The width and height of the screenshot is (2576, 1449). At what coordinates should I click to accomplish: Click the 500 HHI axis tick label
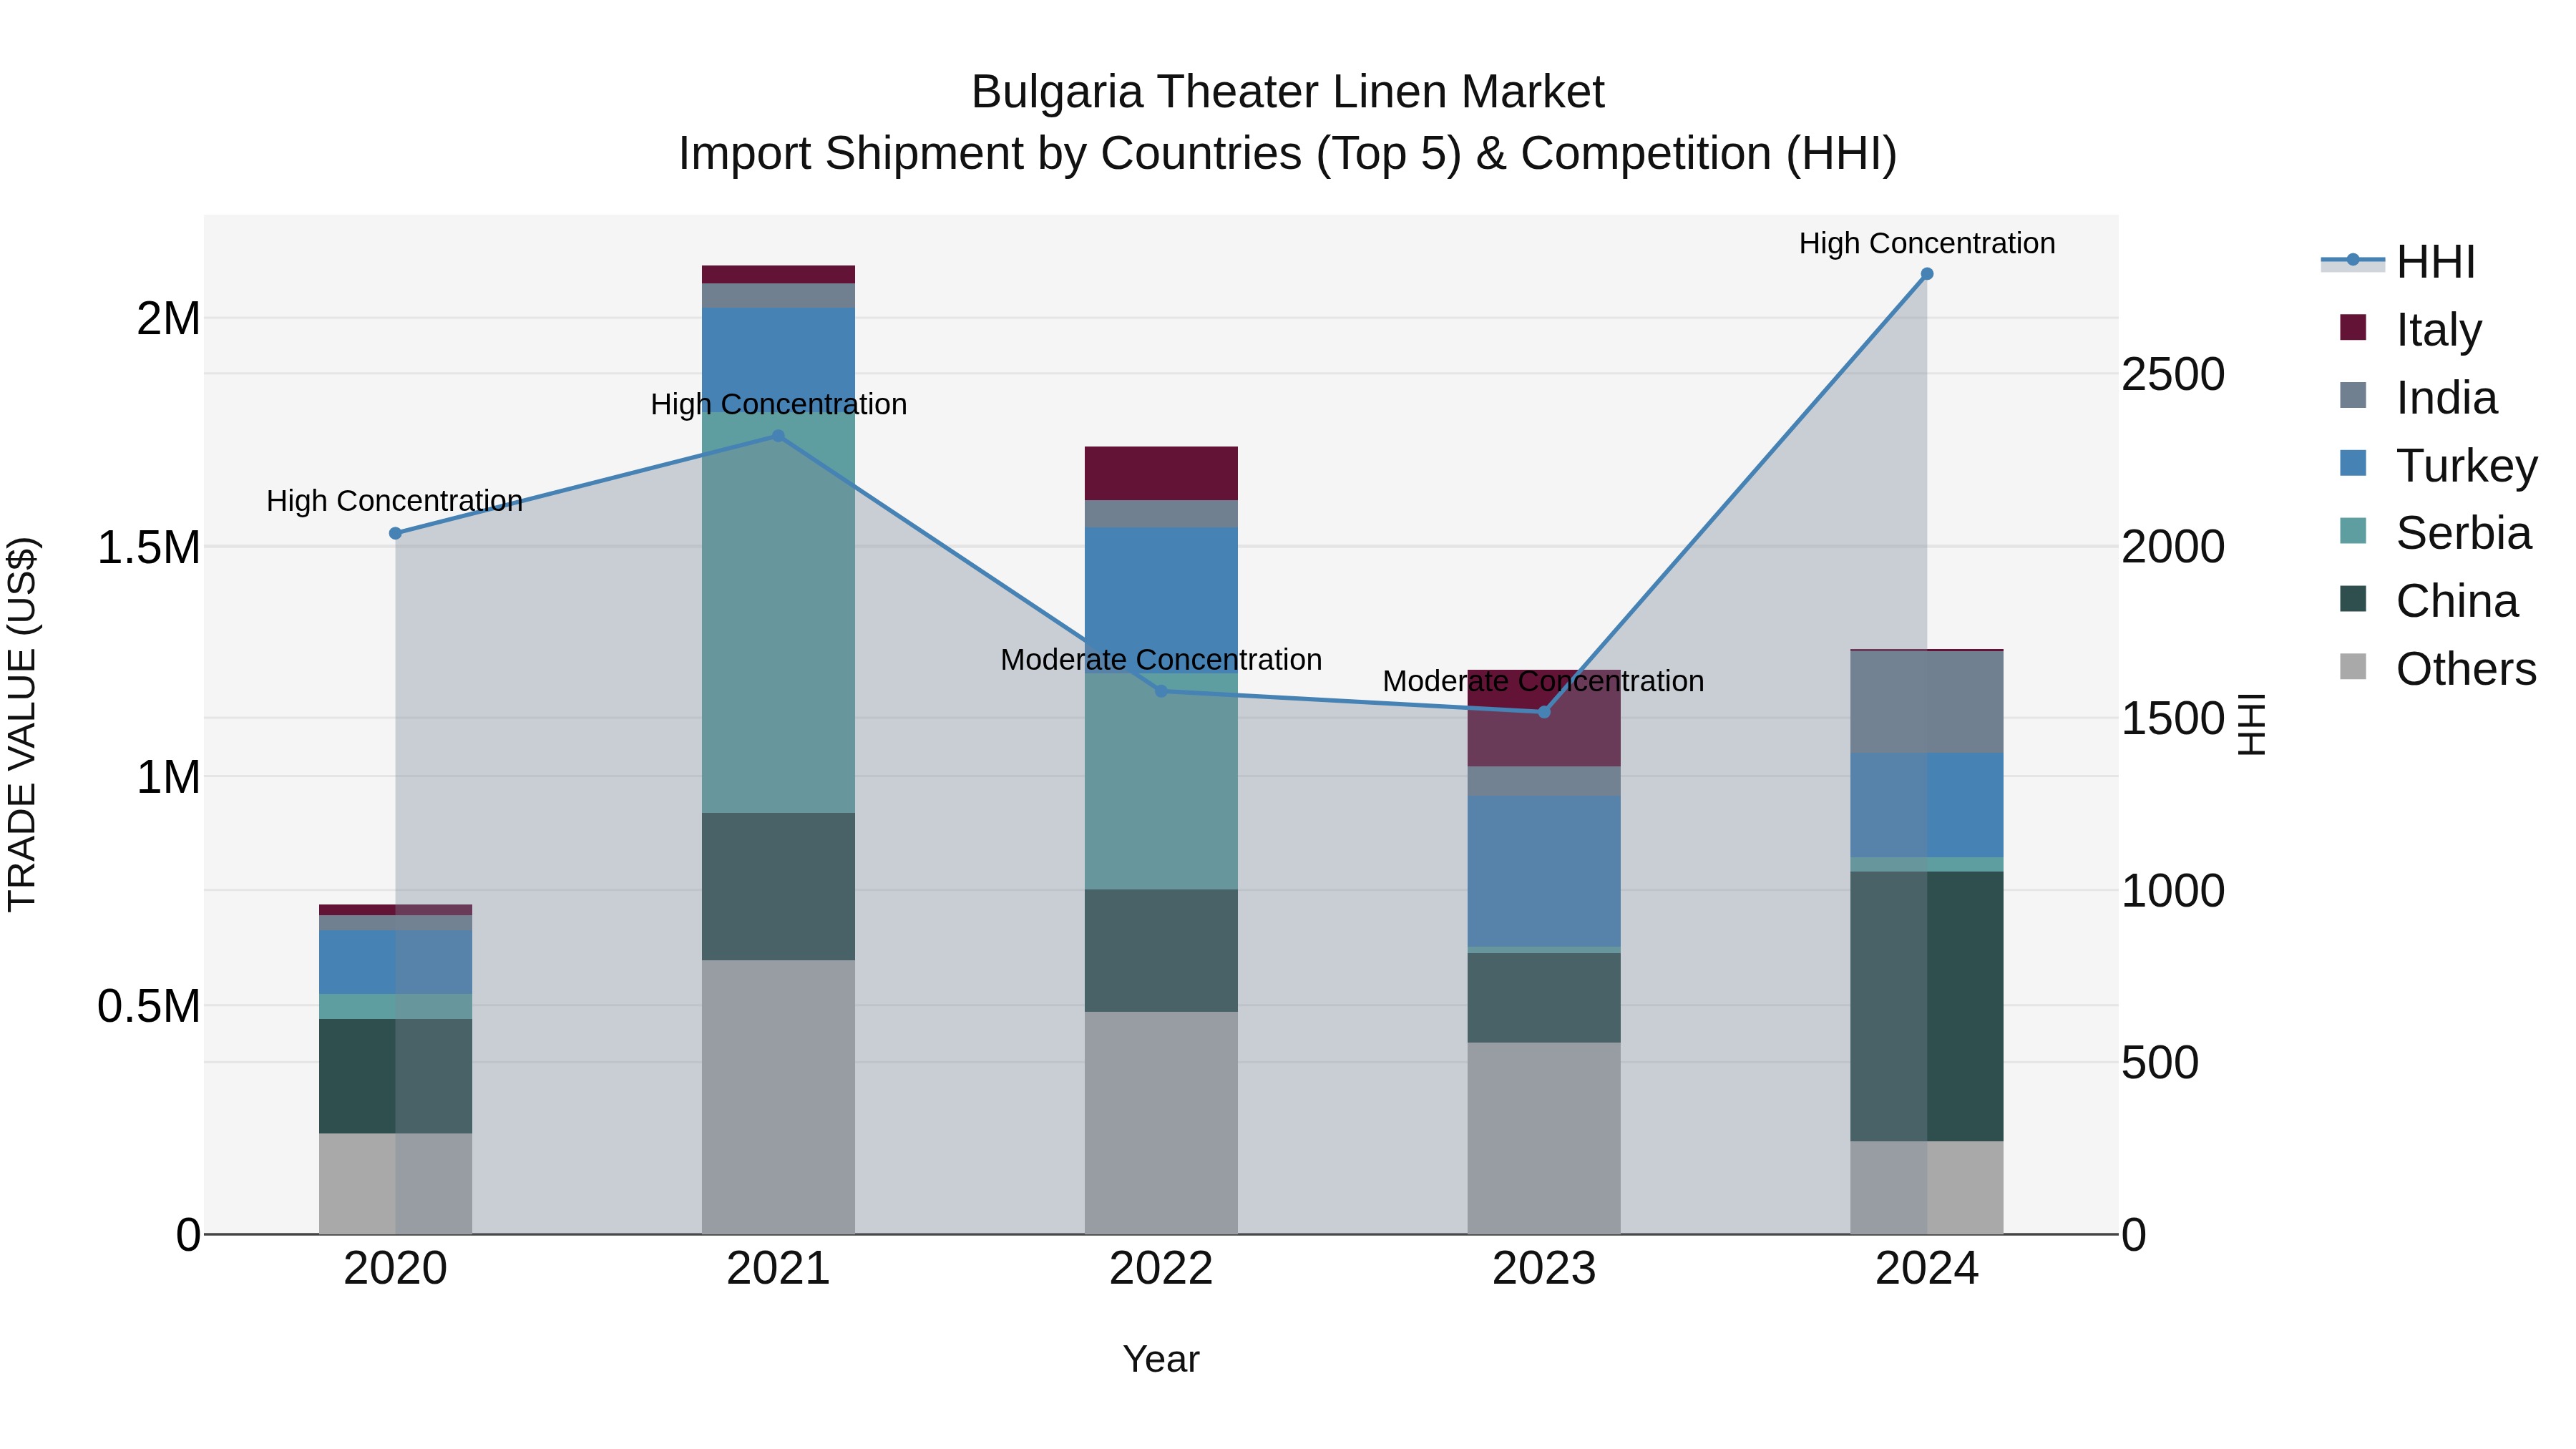click(x=2160, y=1063)
